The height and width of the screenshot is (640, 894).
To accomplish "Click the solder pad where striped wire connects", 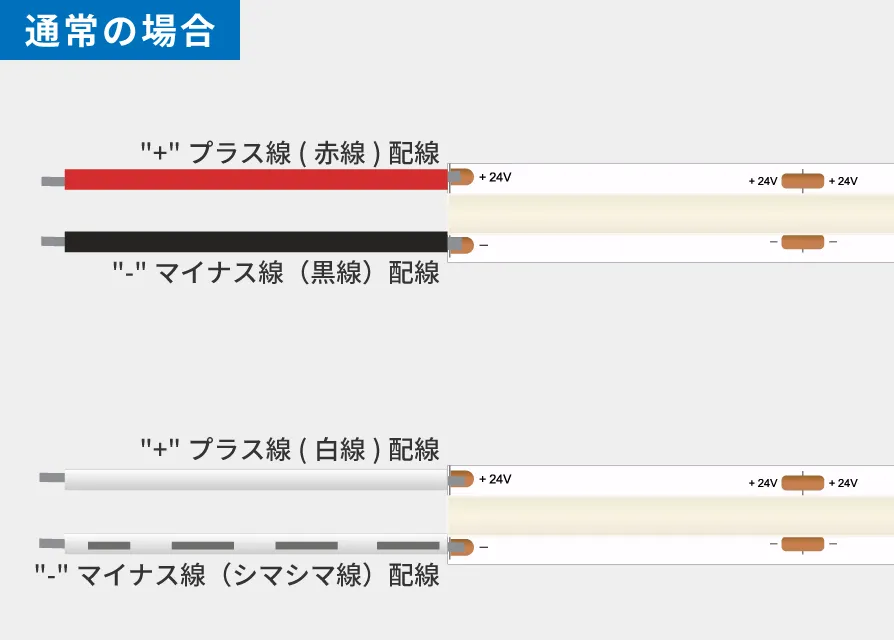I will 461,546.
